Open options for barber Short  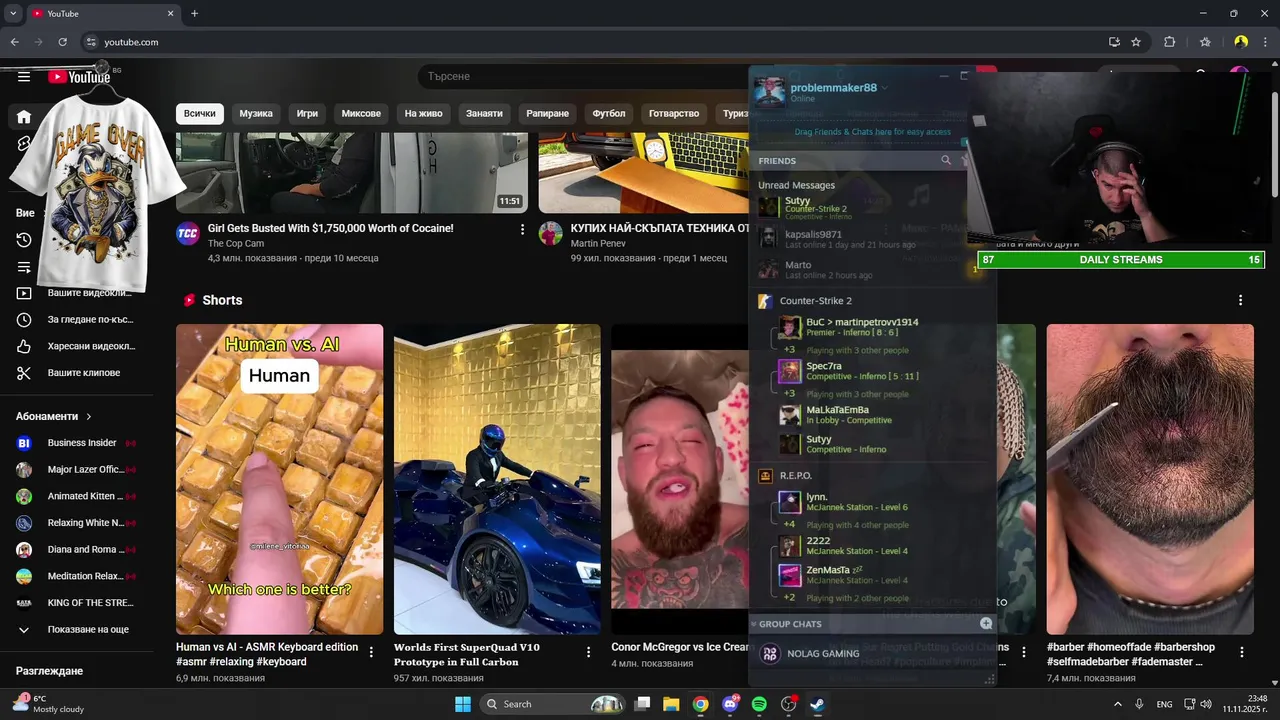(x=1242, y=652)
